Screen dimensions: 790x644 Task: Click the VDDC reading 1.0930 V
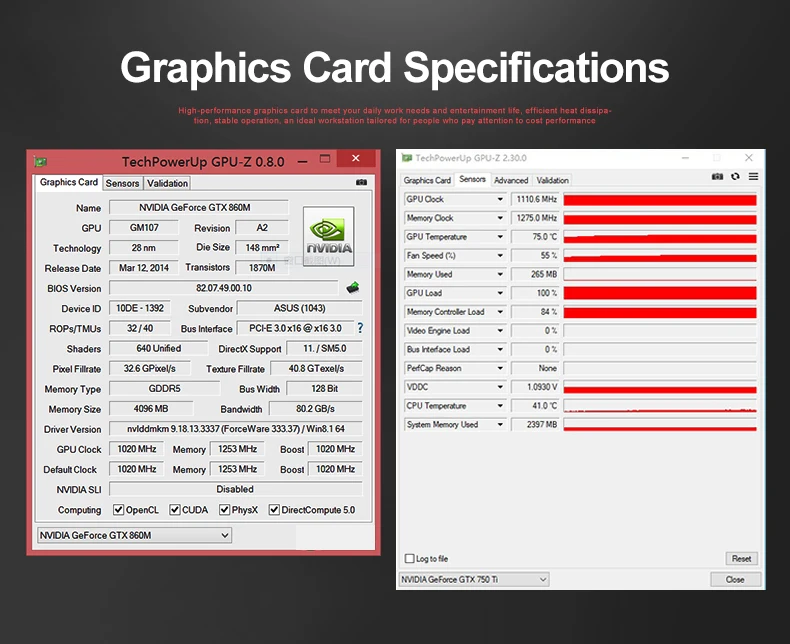tap(535, 387)
